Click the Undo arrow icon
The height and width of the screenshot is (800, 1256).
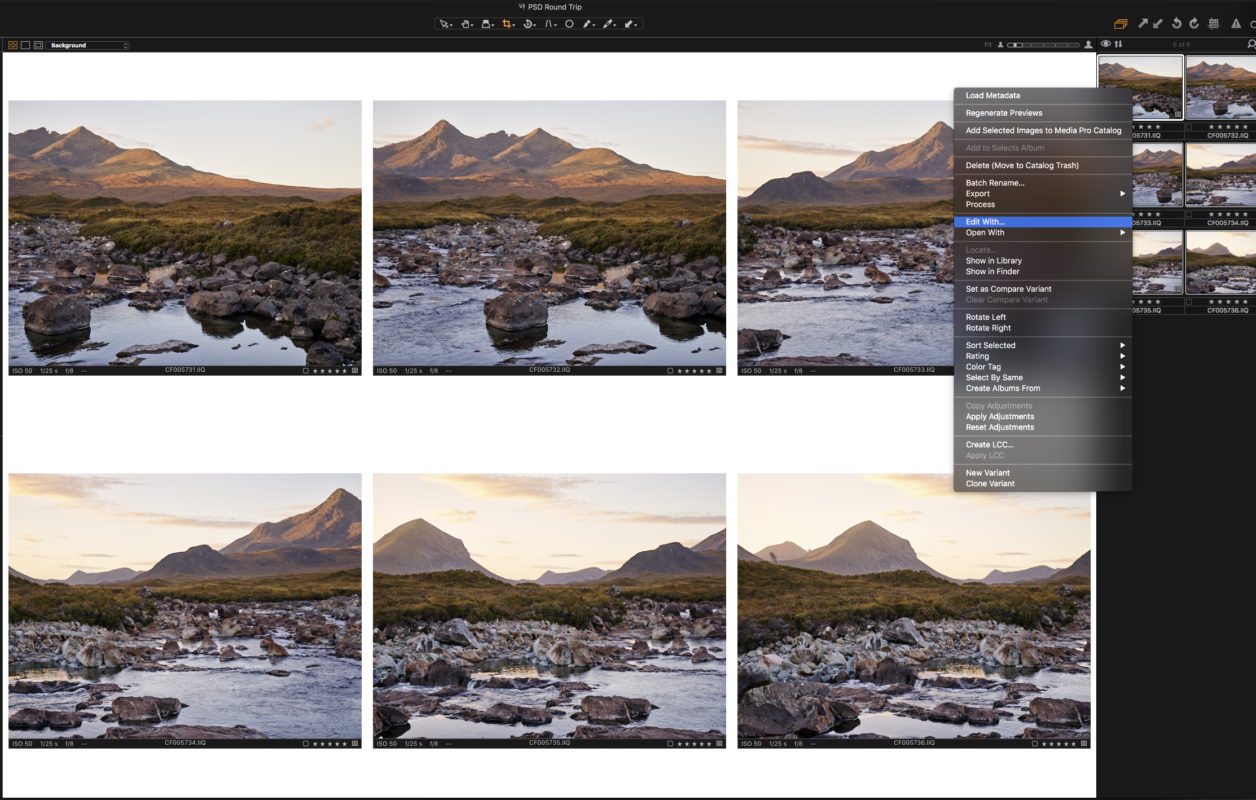[1177, 23]
